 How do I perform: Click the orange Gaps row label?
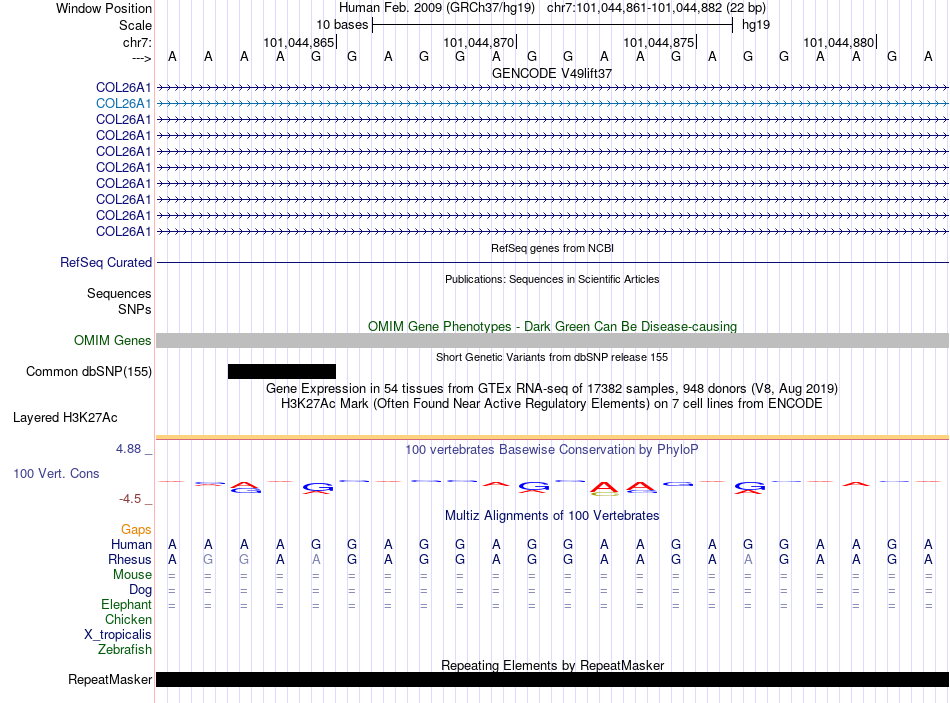pyautogui.click(x=136, y=530)
